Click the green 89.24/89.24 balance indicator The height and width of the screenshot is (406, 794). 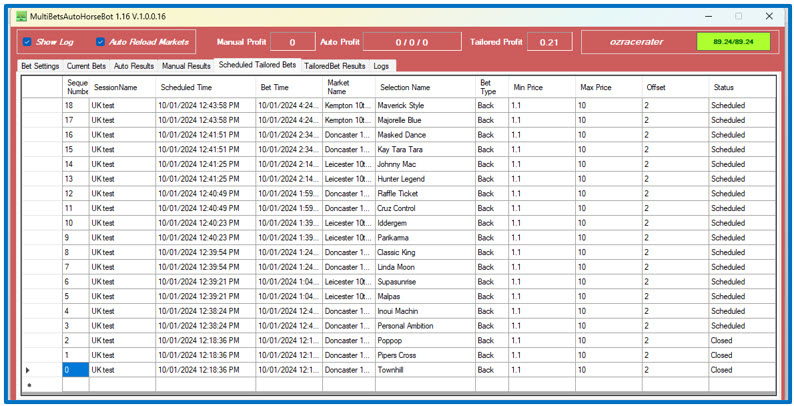(733, 42)
